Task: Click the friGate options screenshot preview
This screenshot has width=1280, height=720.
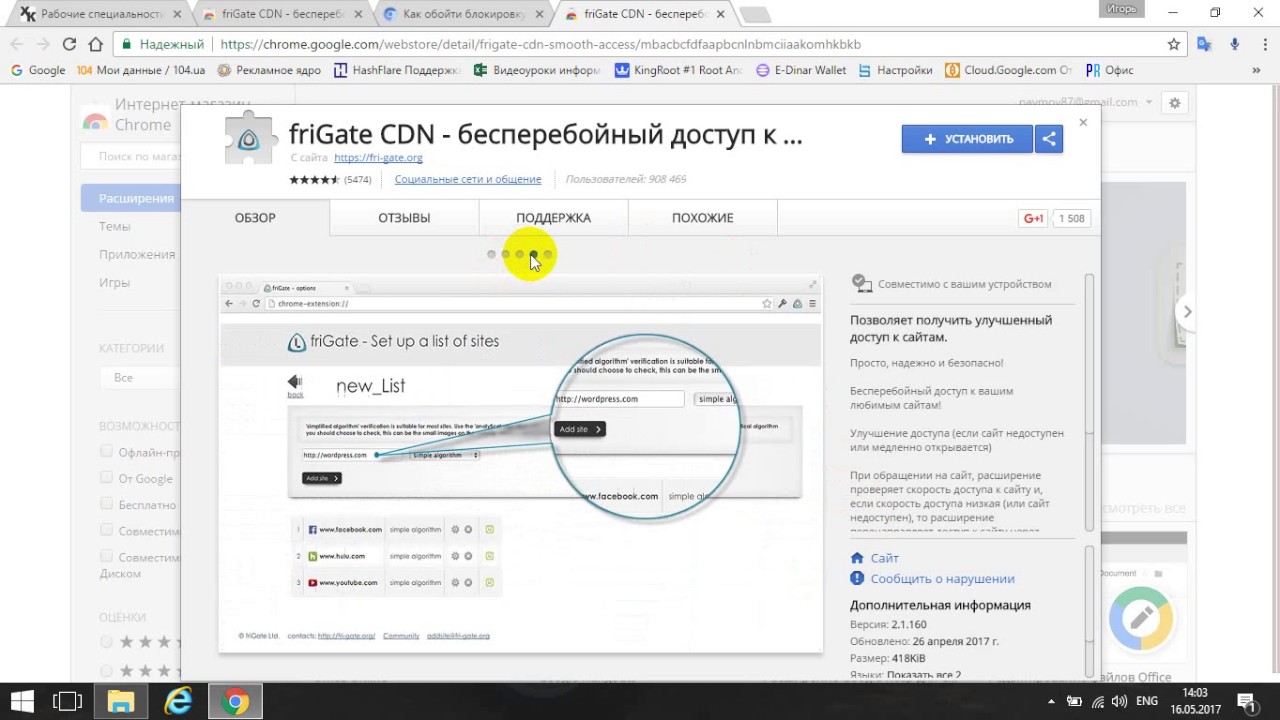Action: click(x=520, y=464)
